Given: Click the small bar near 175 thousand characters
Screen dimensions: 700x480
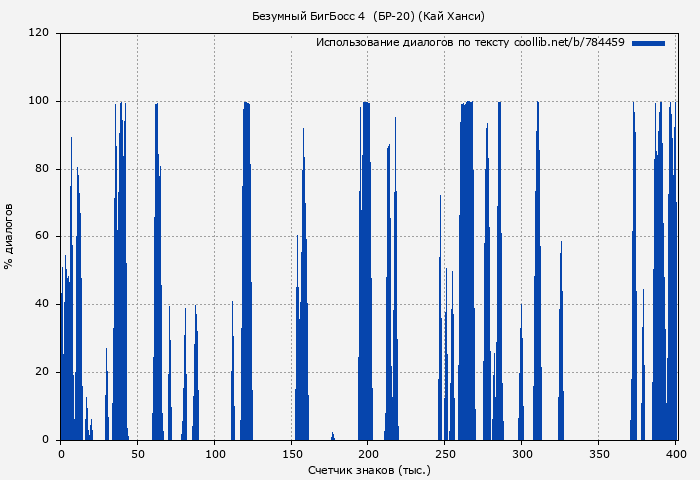Looking at the screenshot, I should click(x=333, y=436).
